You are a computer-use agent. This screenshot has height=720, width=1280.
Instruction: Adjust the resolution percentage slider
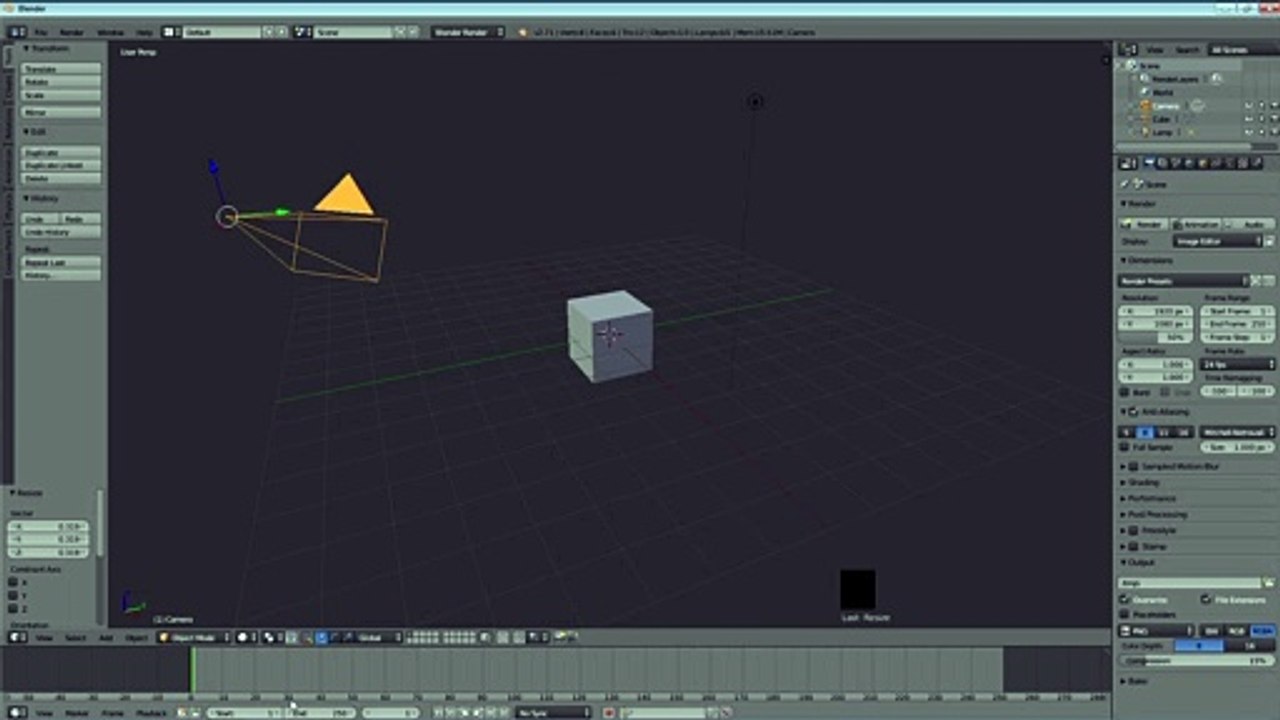pyautogui.click(x=1156, y=338)
